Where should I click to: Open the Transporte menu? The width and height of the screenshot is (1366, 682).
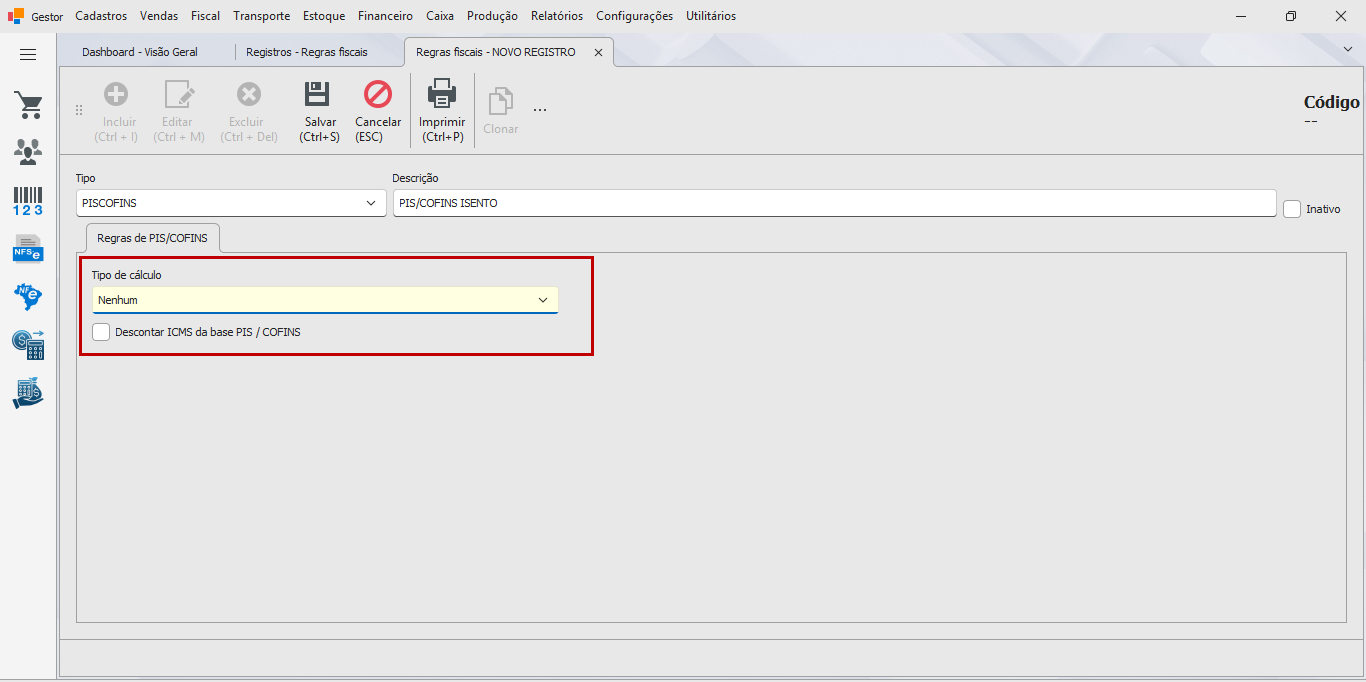pyautogui.click(x=262, y=16)
